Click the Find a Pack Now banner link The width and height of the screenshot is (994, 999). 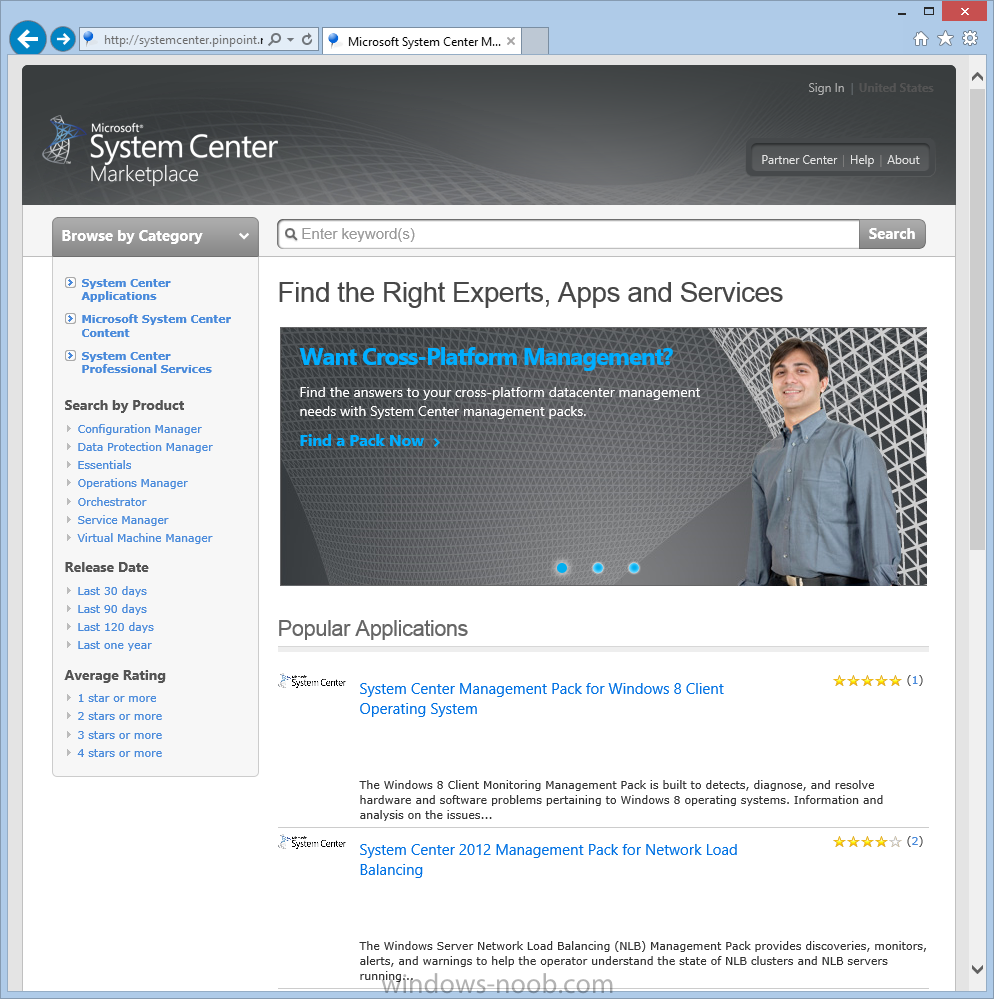tap(370, 441)
